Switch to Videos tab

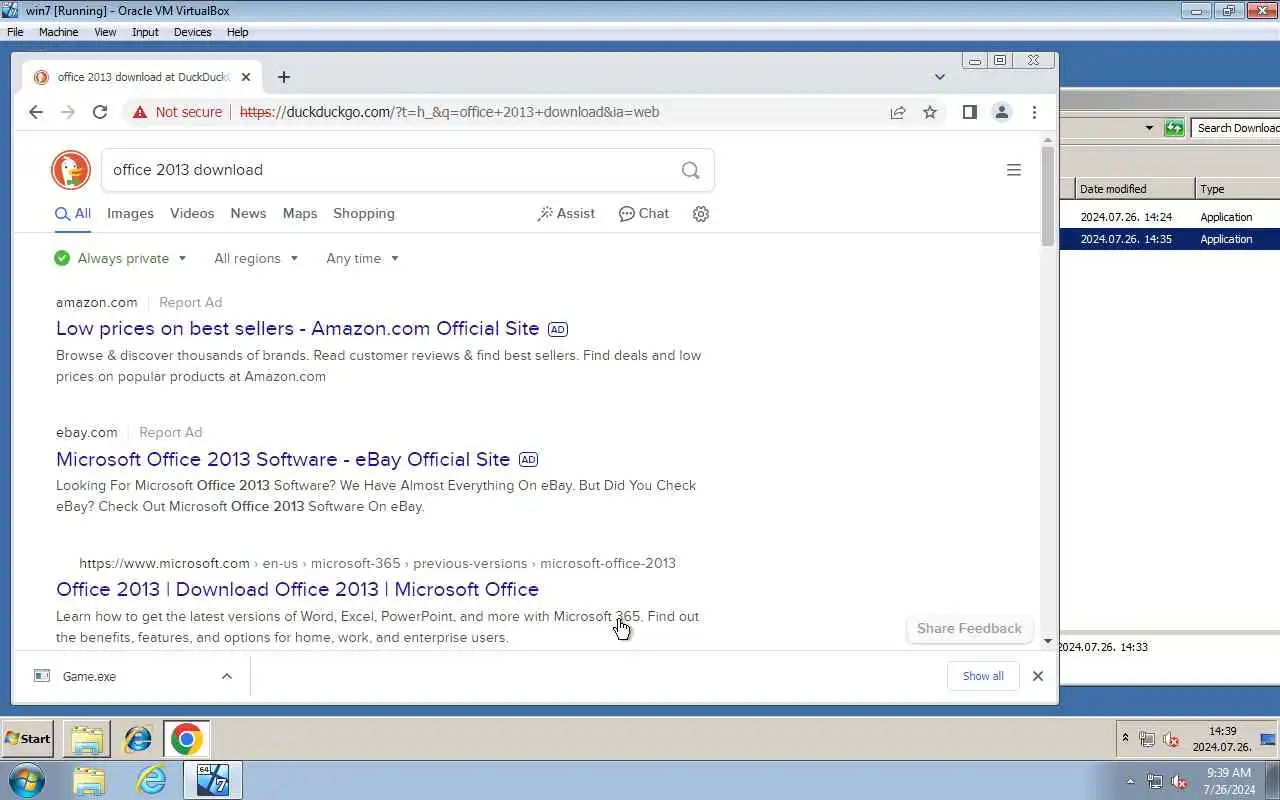[192, 214]
